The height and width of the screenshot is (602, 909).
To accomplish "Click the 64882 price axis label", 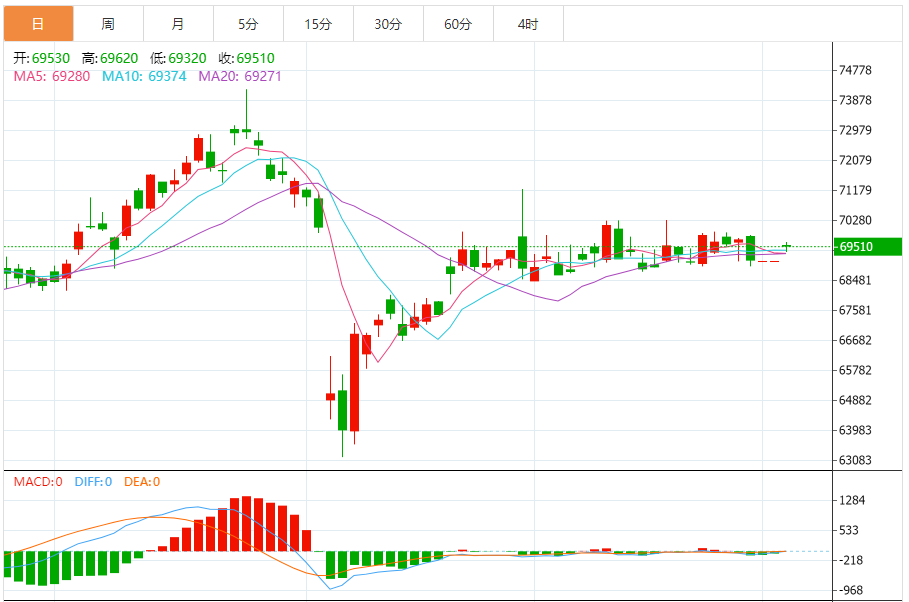I will [856, 400].
